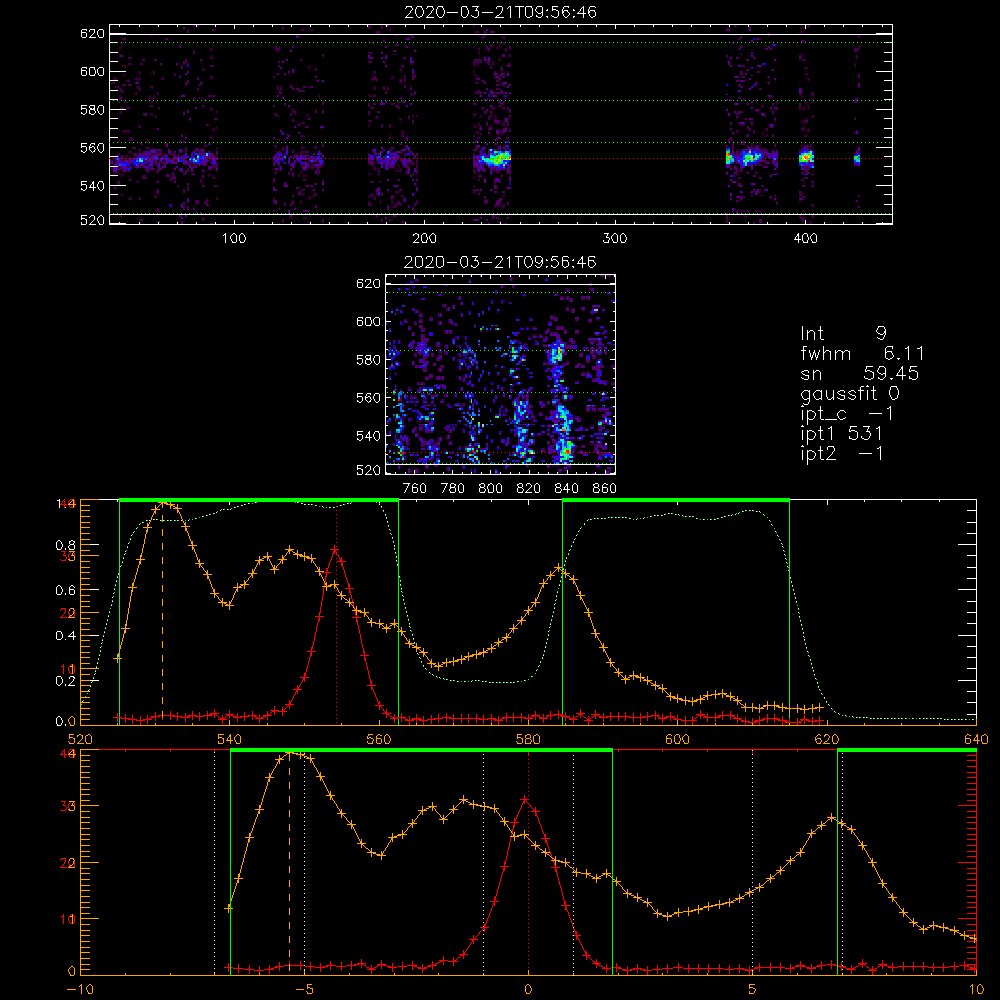Click the '-5' x-axis label of bottom plot
Viewport: 1000px width, 1000px height.
(x=304, y=990)
